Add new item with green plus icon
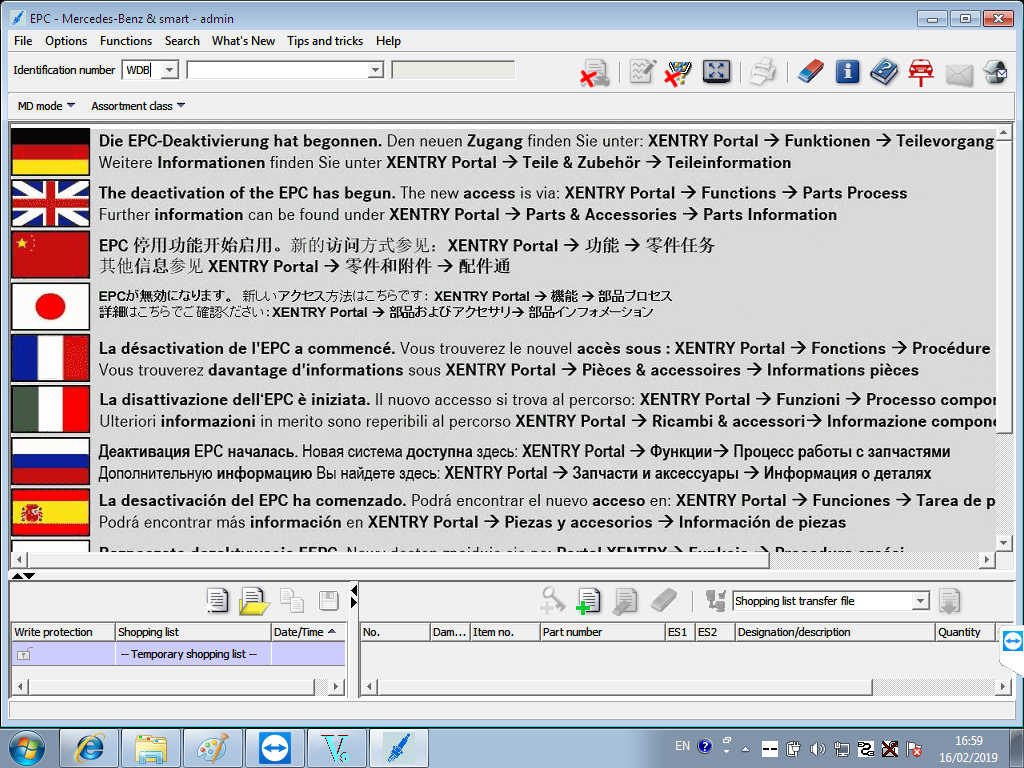Image resolution: width=1024 pixels, height=768 pixels. coord(588,601)
